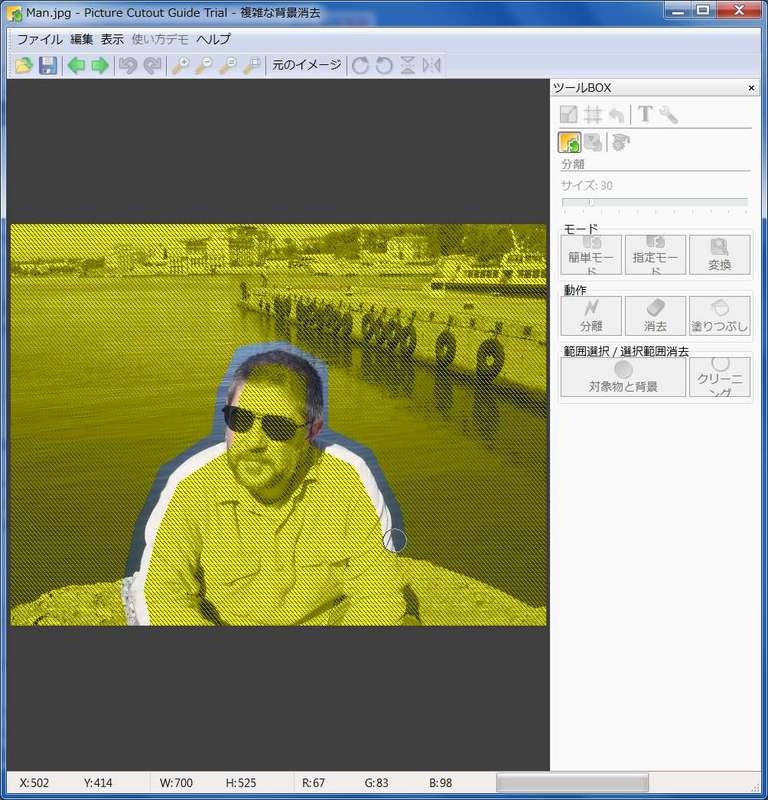
Task: Click the progress bar in status bar
Action: (572, 782)
